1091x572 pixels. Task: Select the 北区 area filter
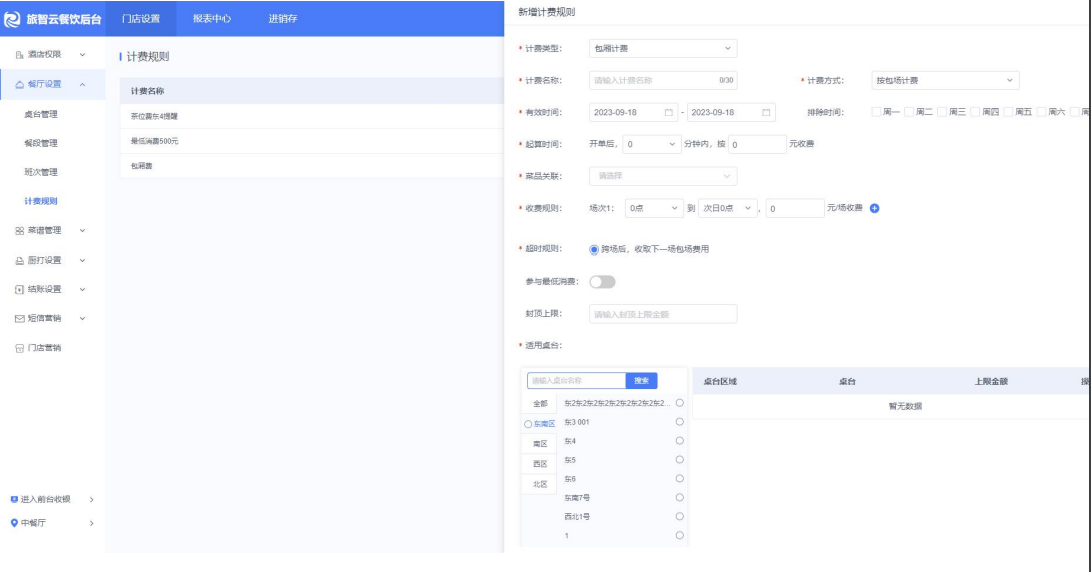click(x=540, y=484)
